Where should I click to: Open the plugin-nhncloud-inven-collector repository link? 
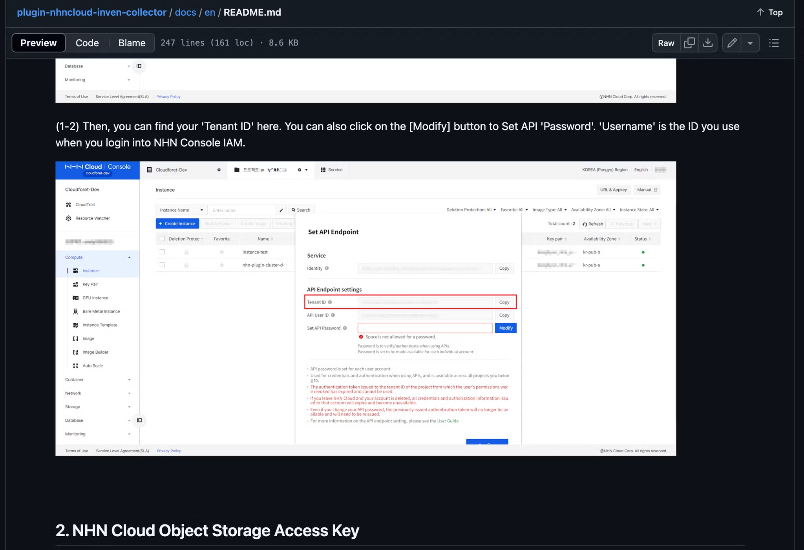point(91,12)
